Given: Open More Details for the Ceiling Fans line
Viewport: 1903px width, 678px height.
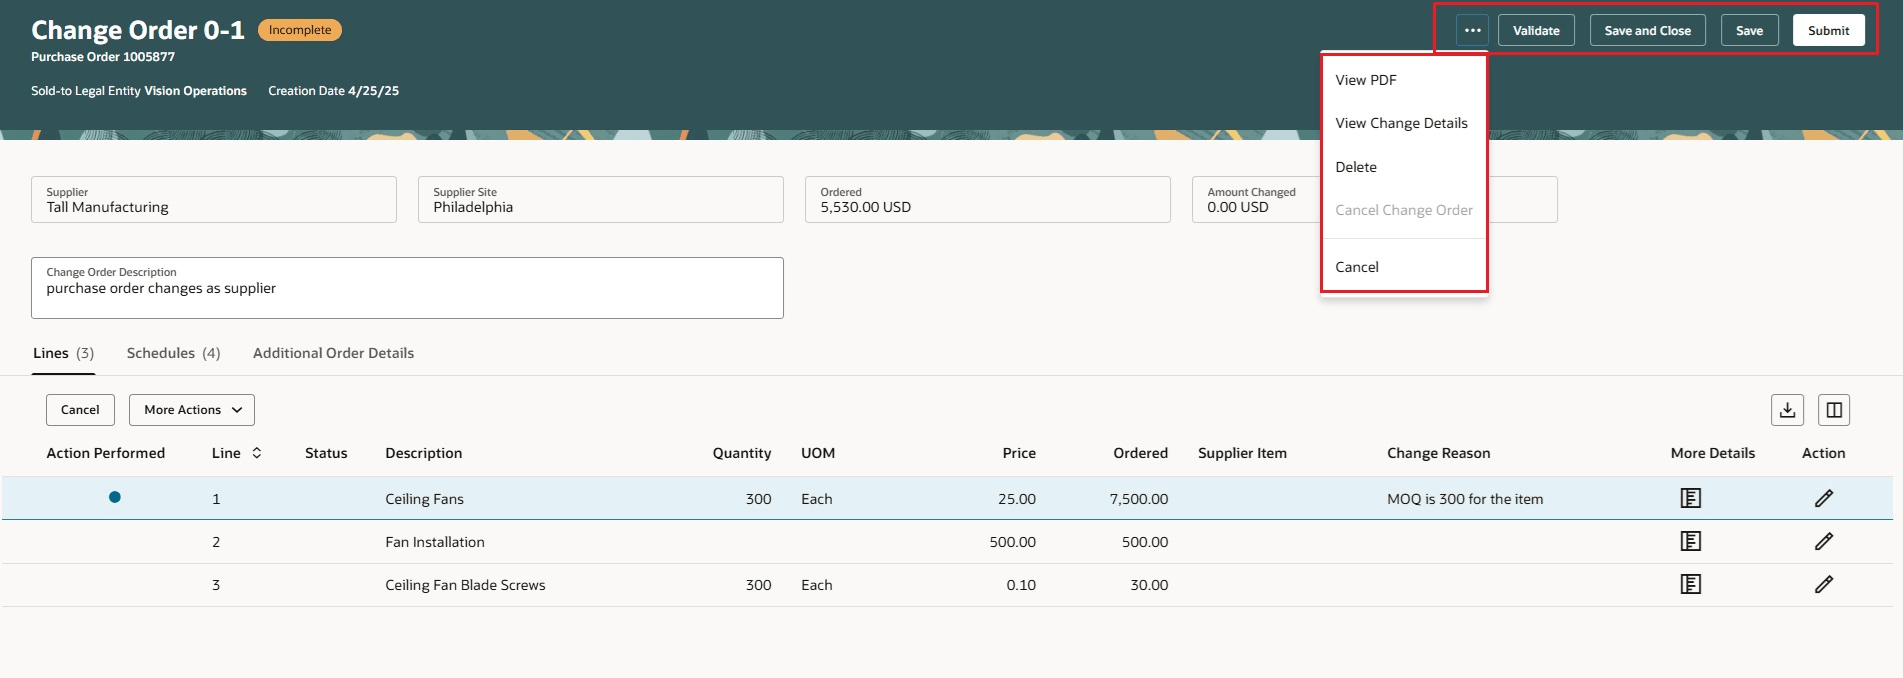Looking at the screenshot, I should pyautogui.click(x=1691, y=498).
